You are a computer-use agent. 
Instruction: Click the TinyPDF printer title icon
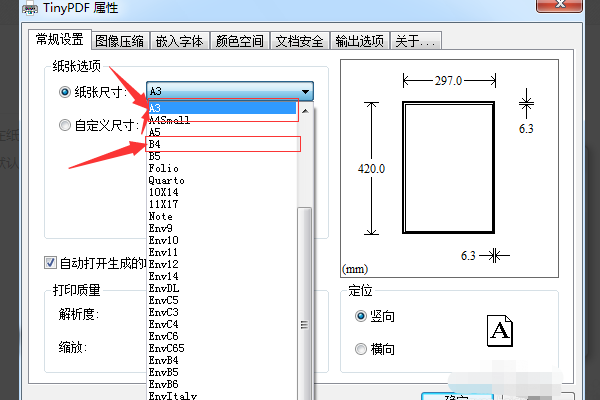pyautogui.click(x=30, y=8)
